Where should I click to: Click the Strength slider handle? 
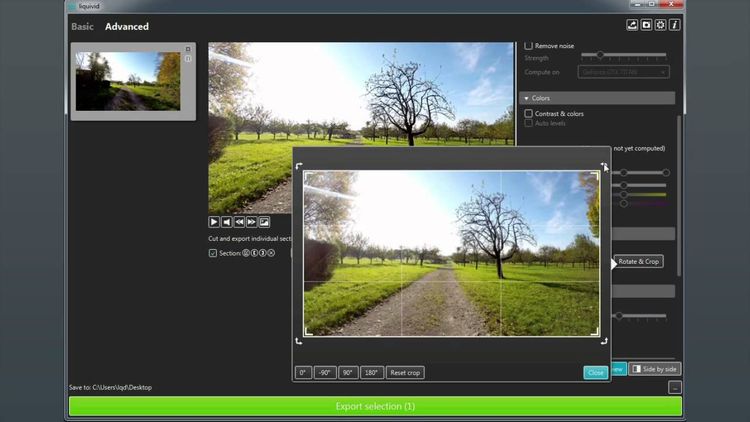tap(600, 55)
